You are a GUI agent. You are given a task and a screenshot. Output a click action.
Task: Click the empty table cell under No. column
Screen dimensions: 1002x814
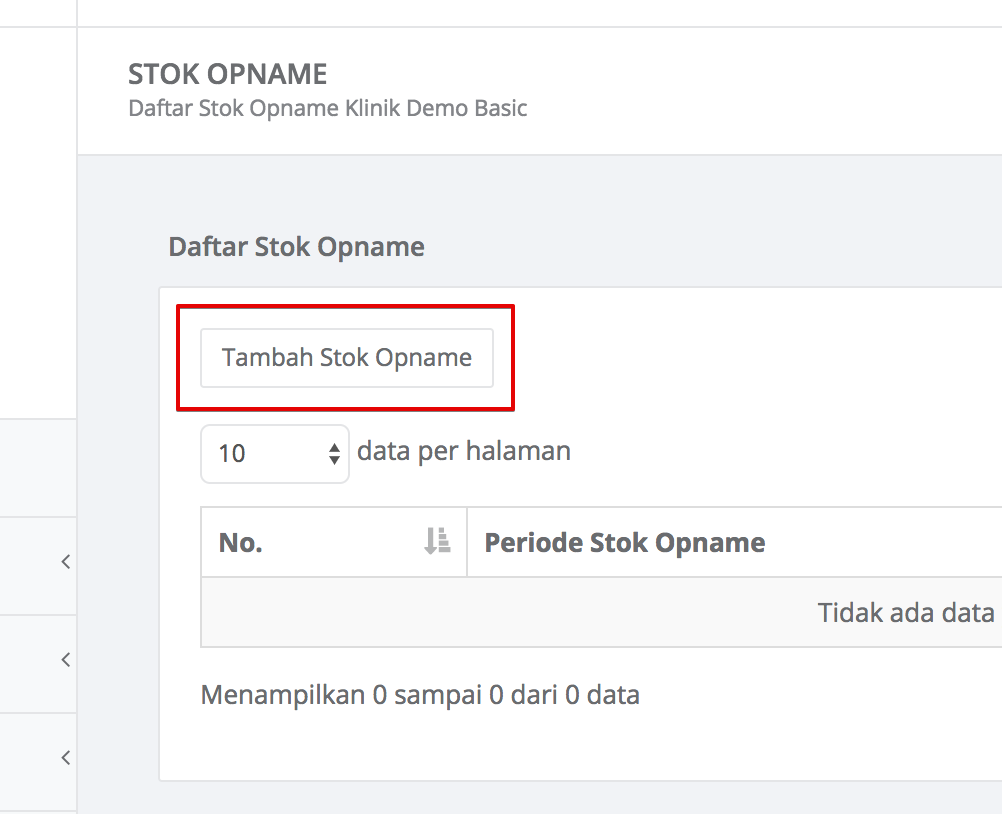click(334, 612)
